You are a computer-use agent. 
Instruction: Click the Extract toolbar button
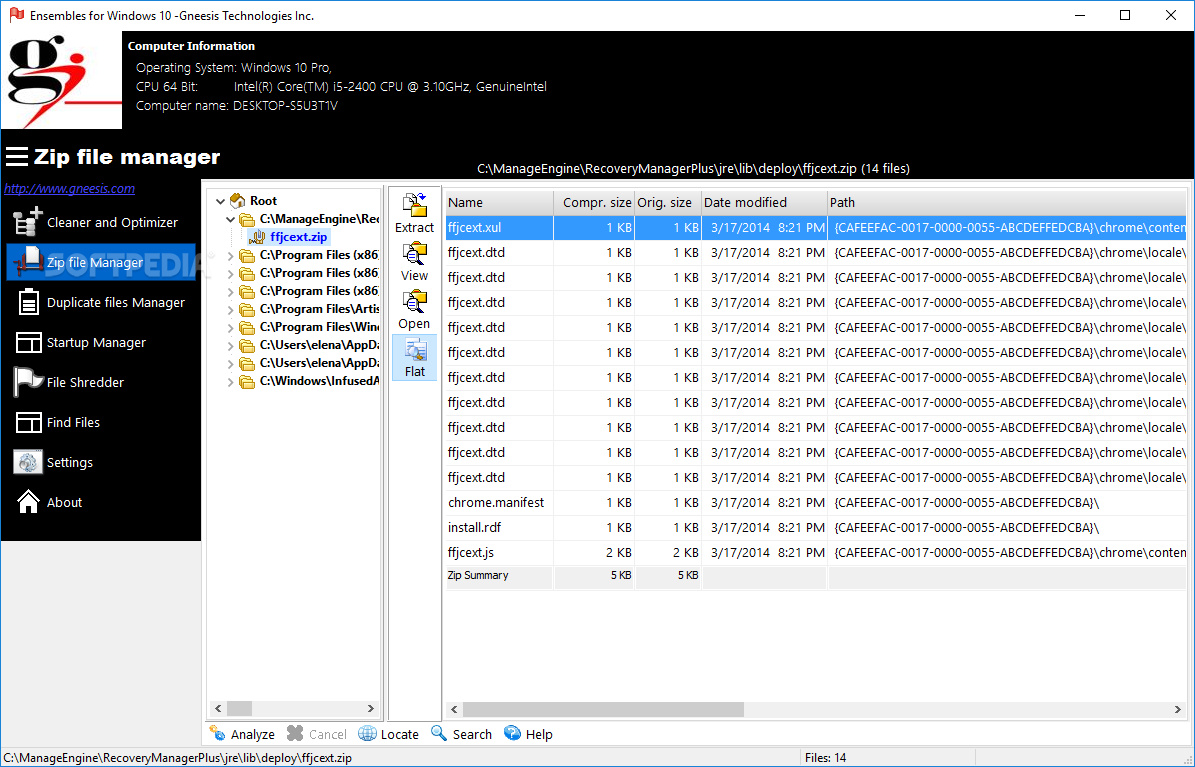[415, 213]
